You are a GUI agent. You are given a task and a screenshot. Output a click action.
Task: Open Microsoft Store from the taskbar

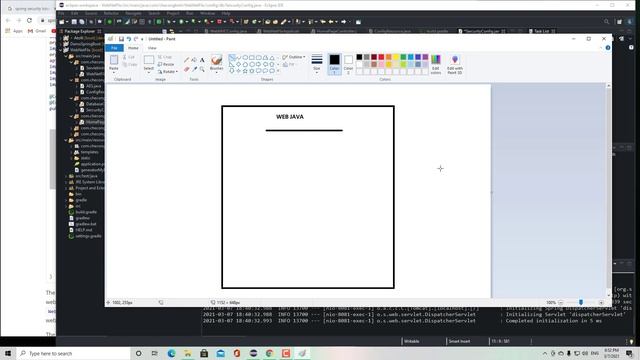pyautogui.click(x=204, y=353)
